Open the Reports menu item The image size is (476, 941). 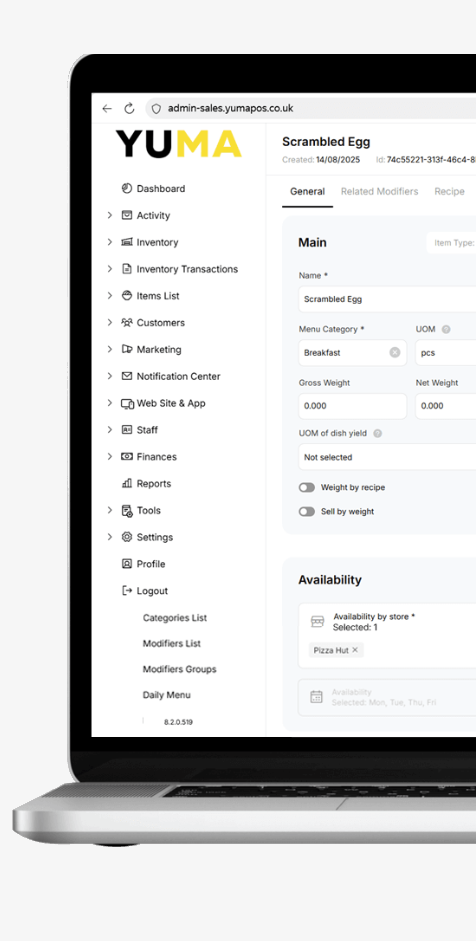(x=154, y=483)
